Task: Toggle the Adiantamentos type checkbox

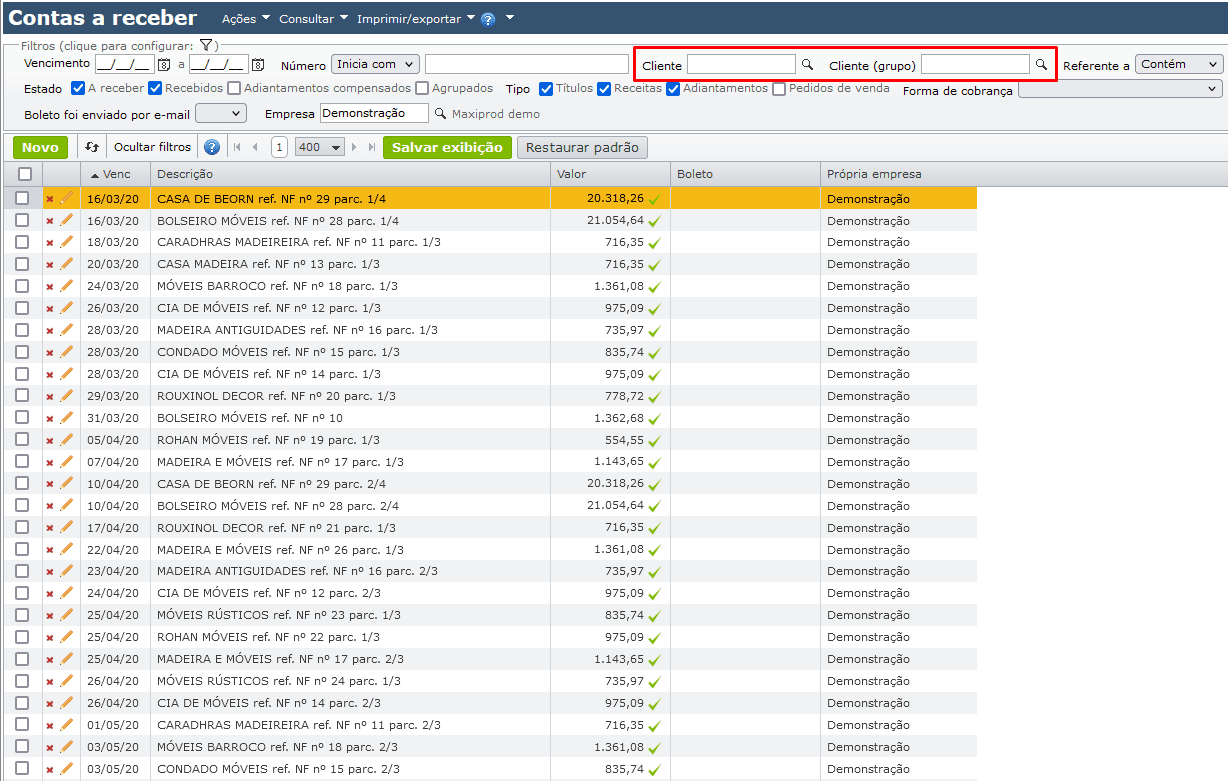Action: tap(674, 88)
